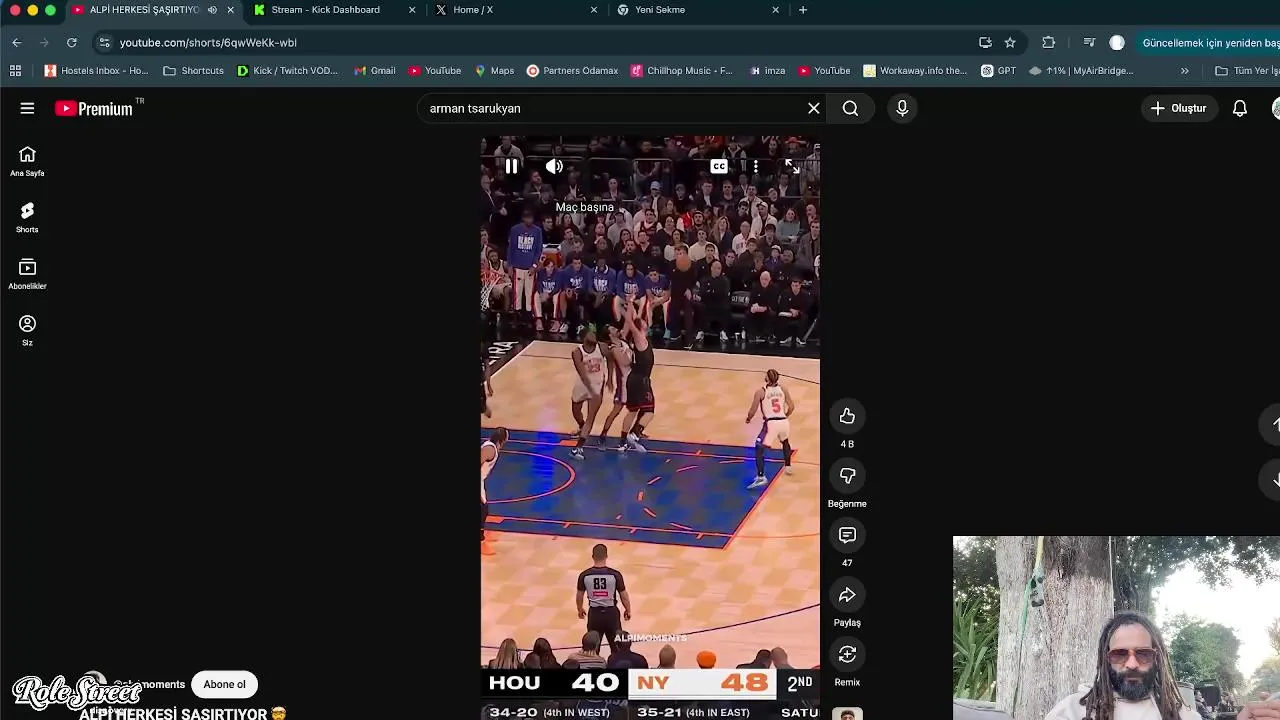Open the Tüm Yer İşaretleri bookmarks folder

coord(1246,71)
